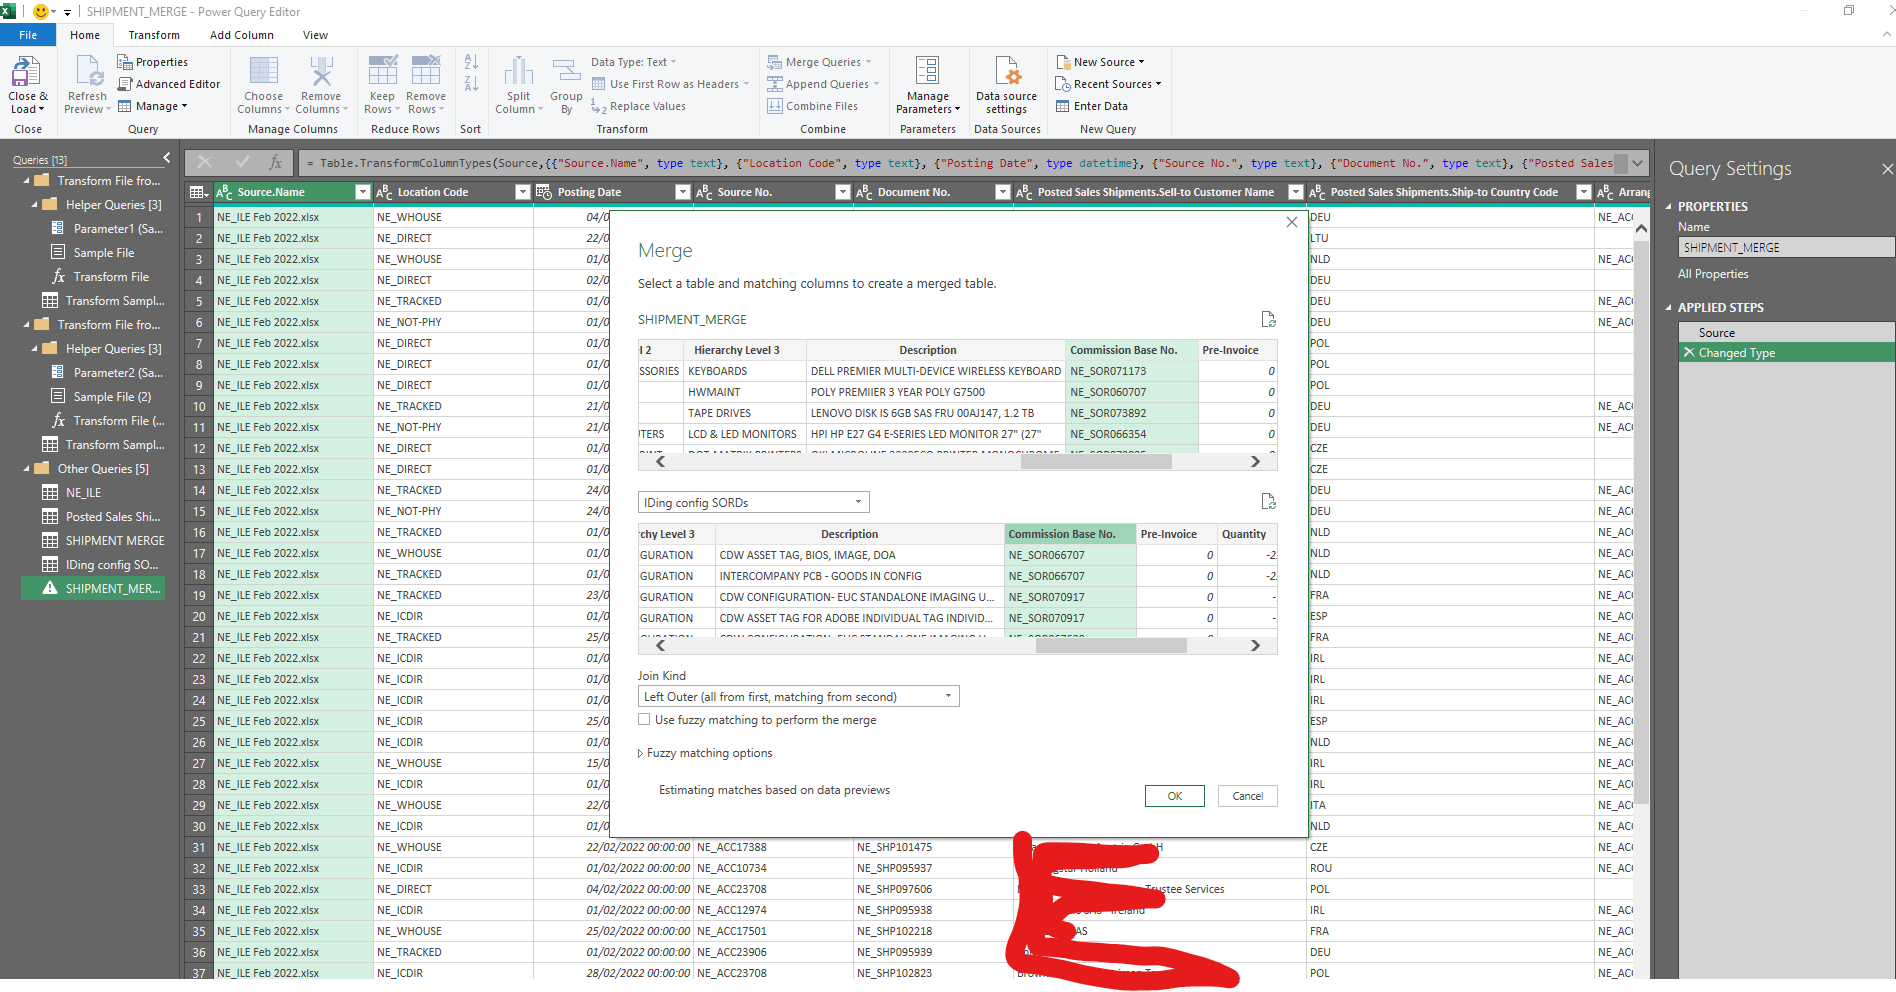Select the Changed Type applied step

click(x=1786, y=352)
